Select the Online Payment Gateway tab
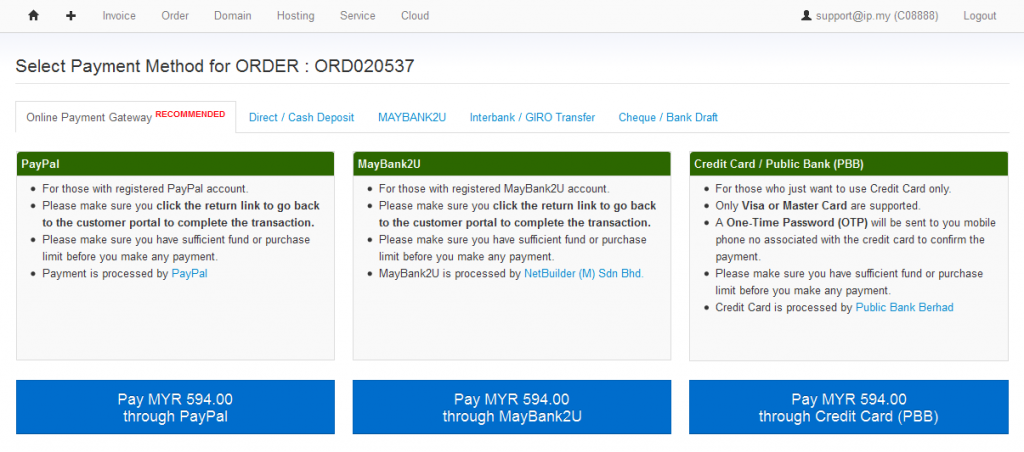 pos(125,117)
